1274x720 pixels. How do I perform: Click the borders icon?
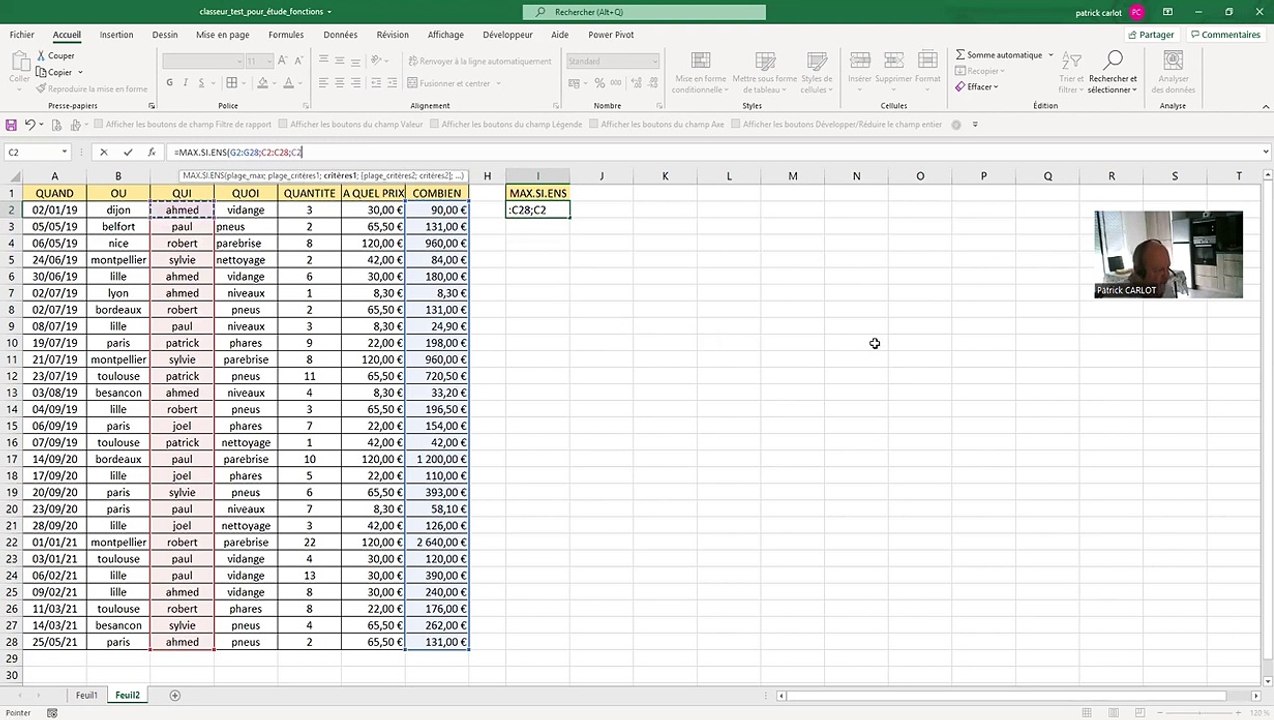point(232,83)
